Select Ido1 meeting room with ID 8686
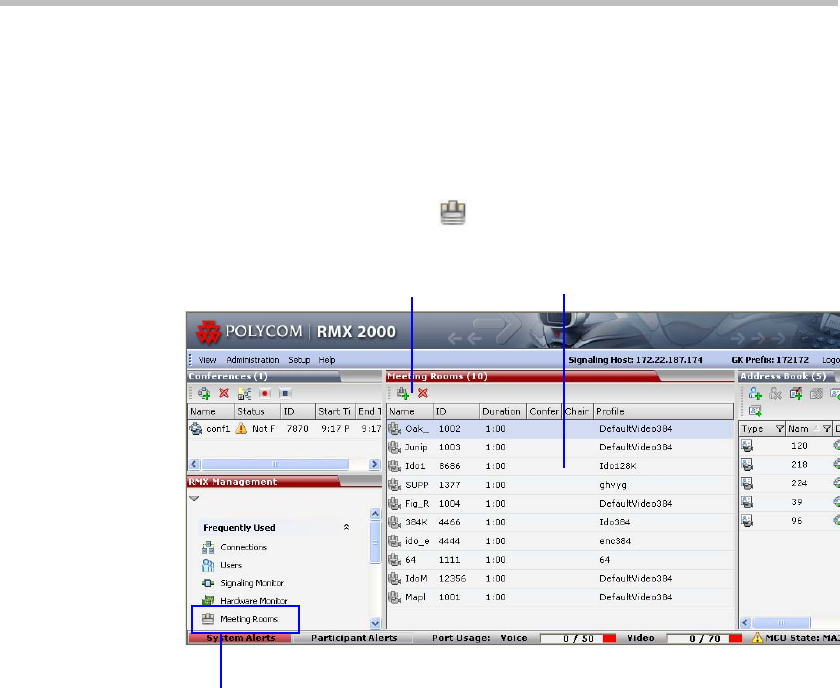Viewport: 840px width, 688px height. pyautogui.click(x=560, y=466)
